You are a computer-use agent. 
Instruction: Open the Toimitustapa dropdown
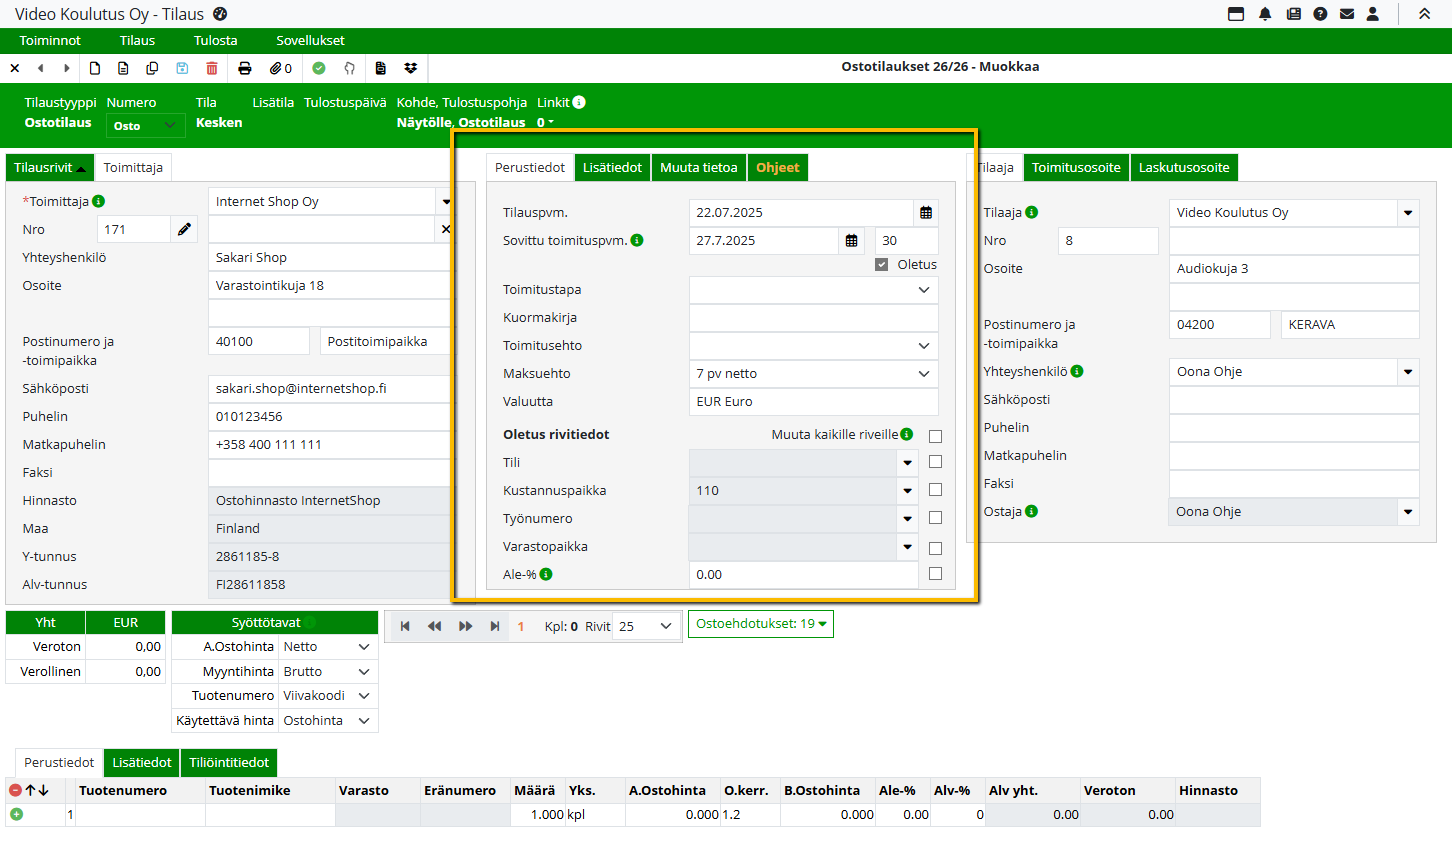coord(923,290)
